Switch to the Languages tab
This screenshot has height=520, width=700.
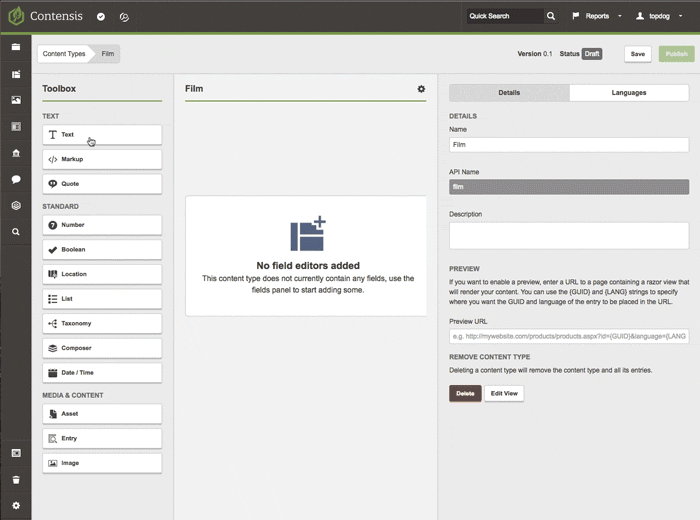coord(629,92)
